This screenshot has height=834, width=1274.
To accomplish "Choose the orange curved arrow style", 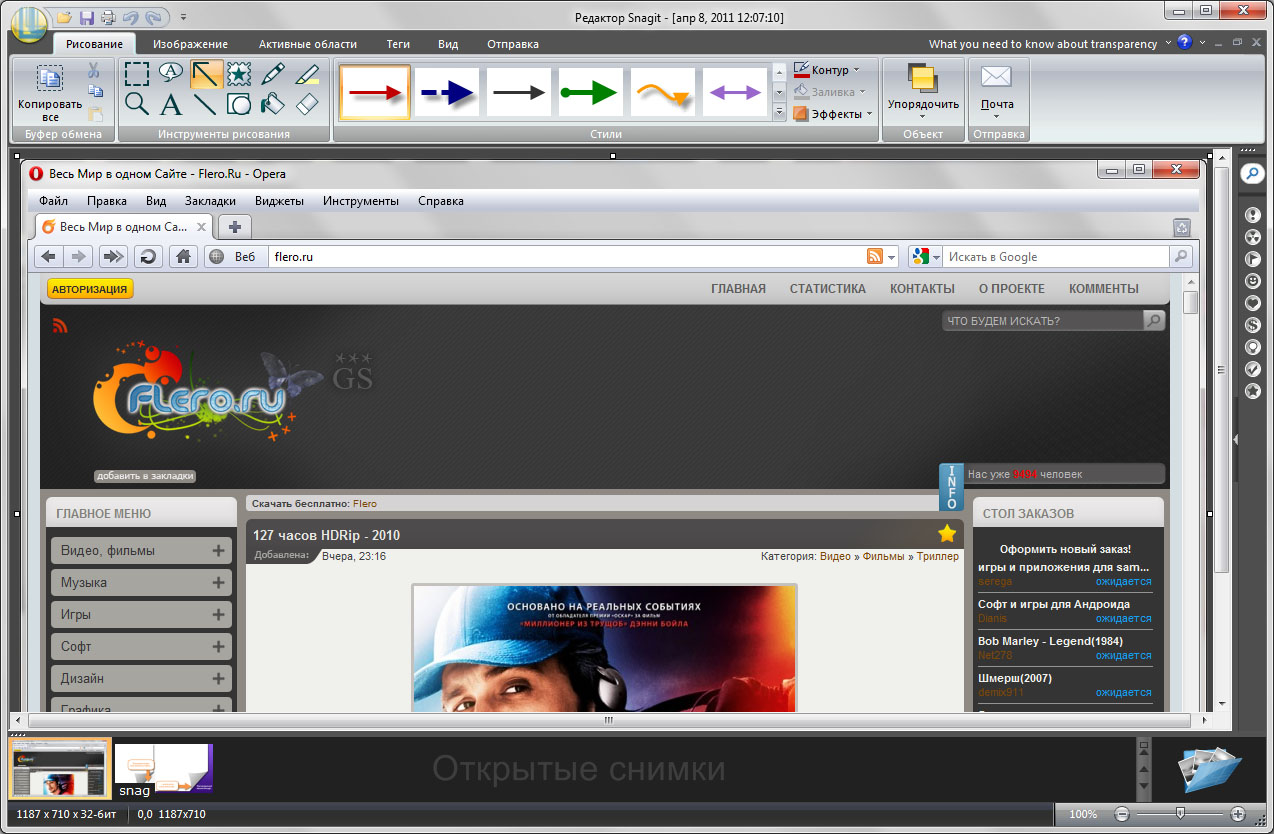I will pyautogui.click(x=663, y=92).
